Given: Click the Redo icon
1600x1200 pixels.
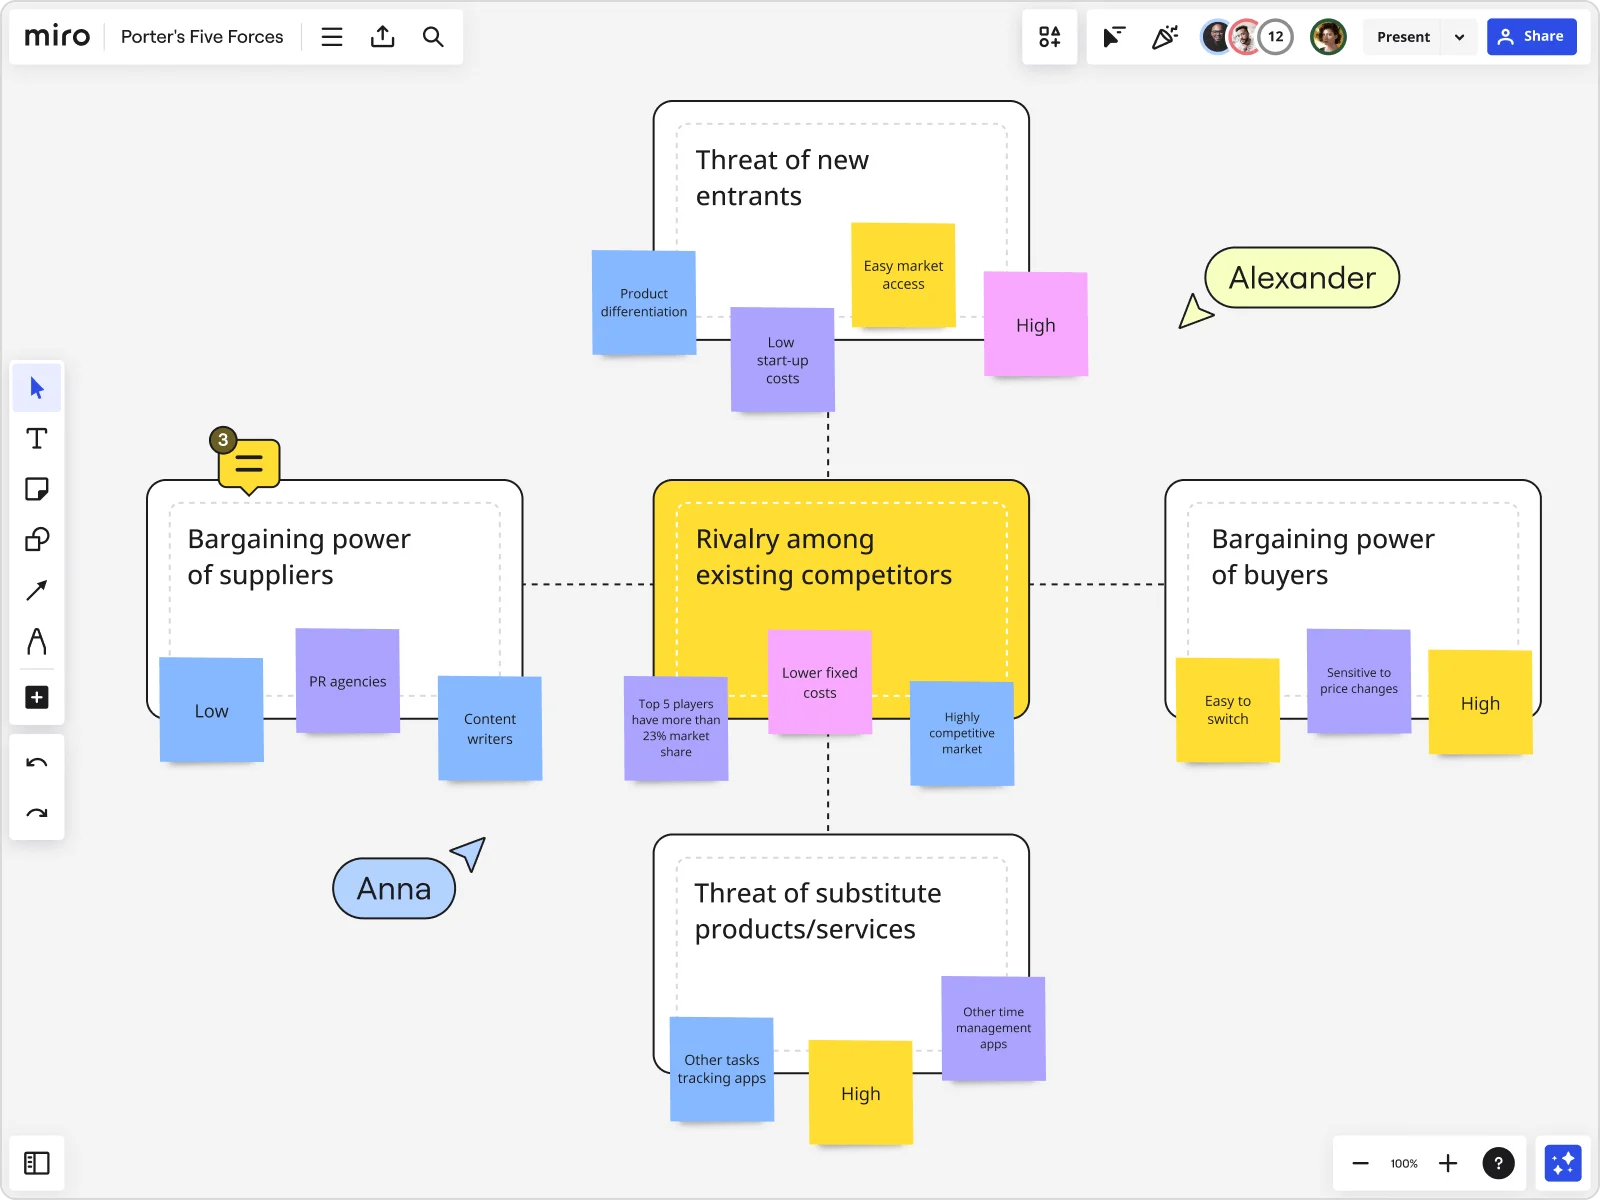Looking at the screenshot, I should 37,812.
